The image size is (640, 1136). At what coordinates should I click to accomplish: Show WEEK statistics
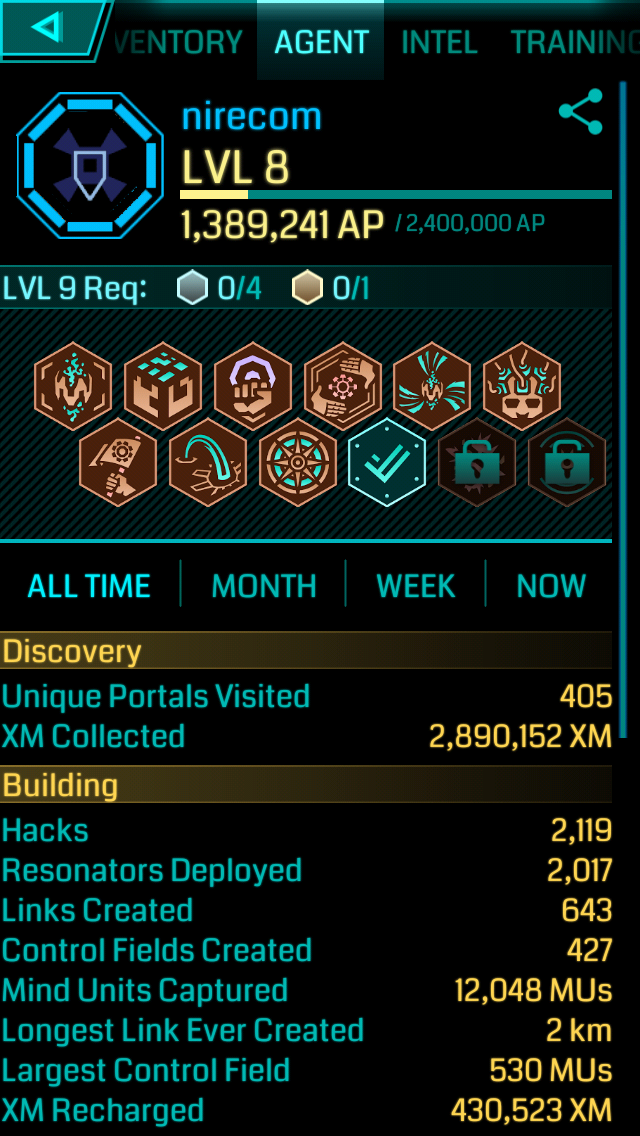tap(416, 585)
